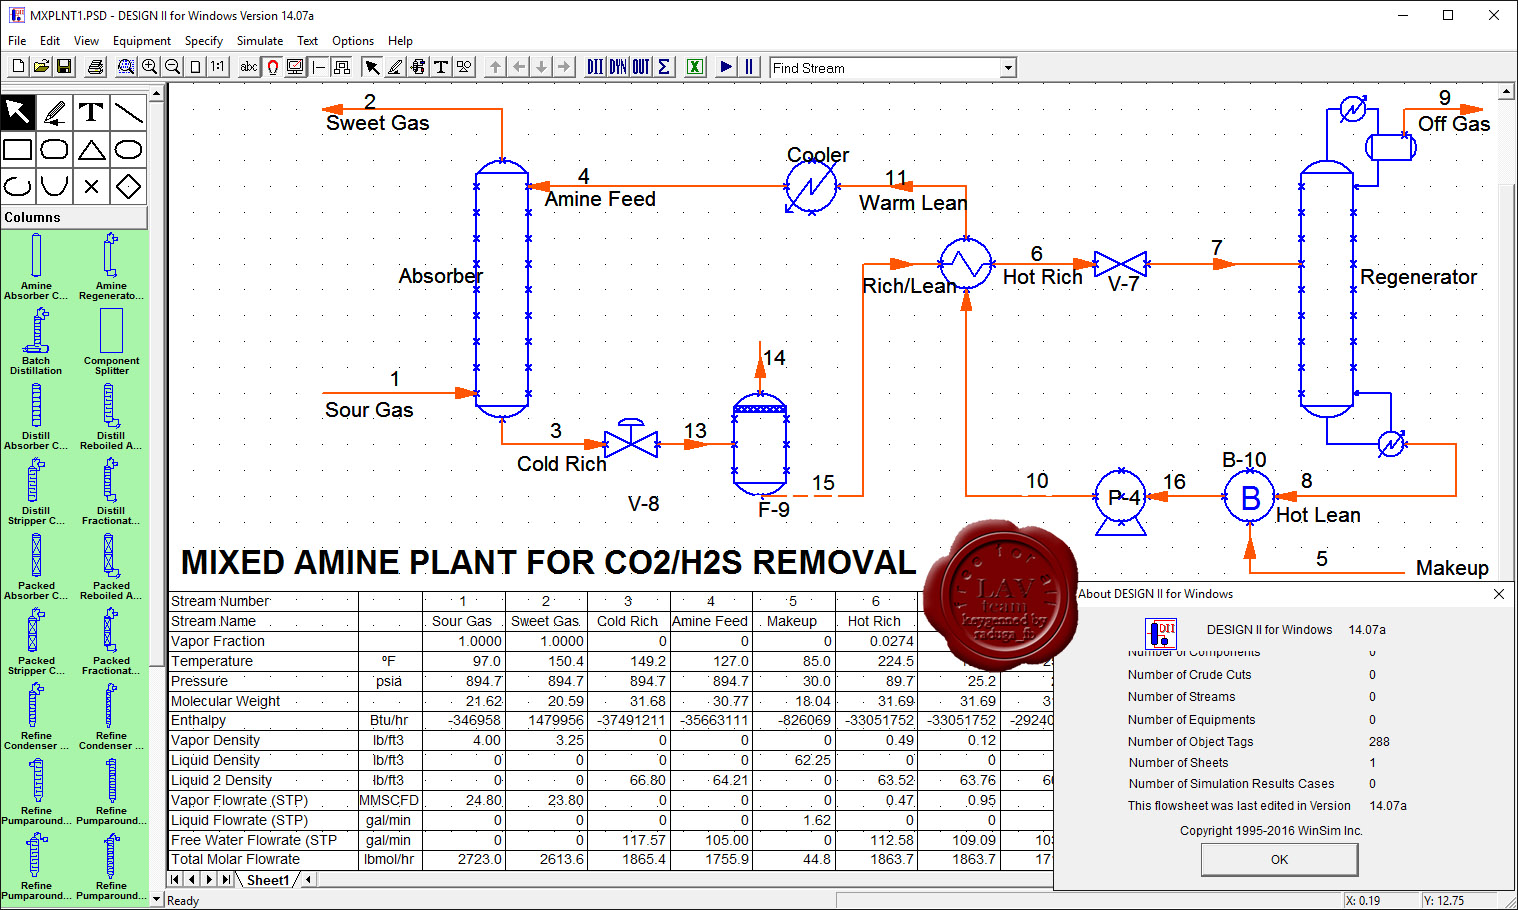Pick the Packed Absorber column

36,567
